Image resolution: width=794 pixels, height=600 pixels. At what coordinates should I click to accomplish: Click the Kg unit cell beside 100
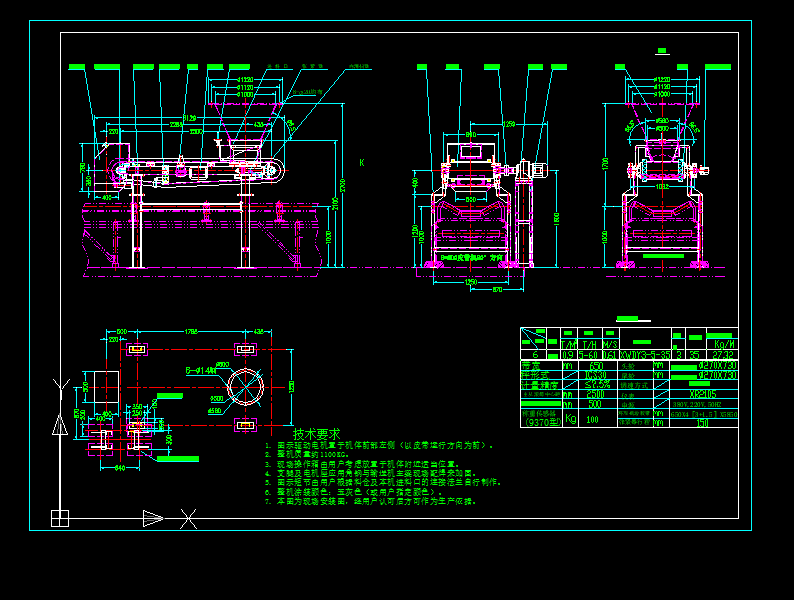point(571,419)
